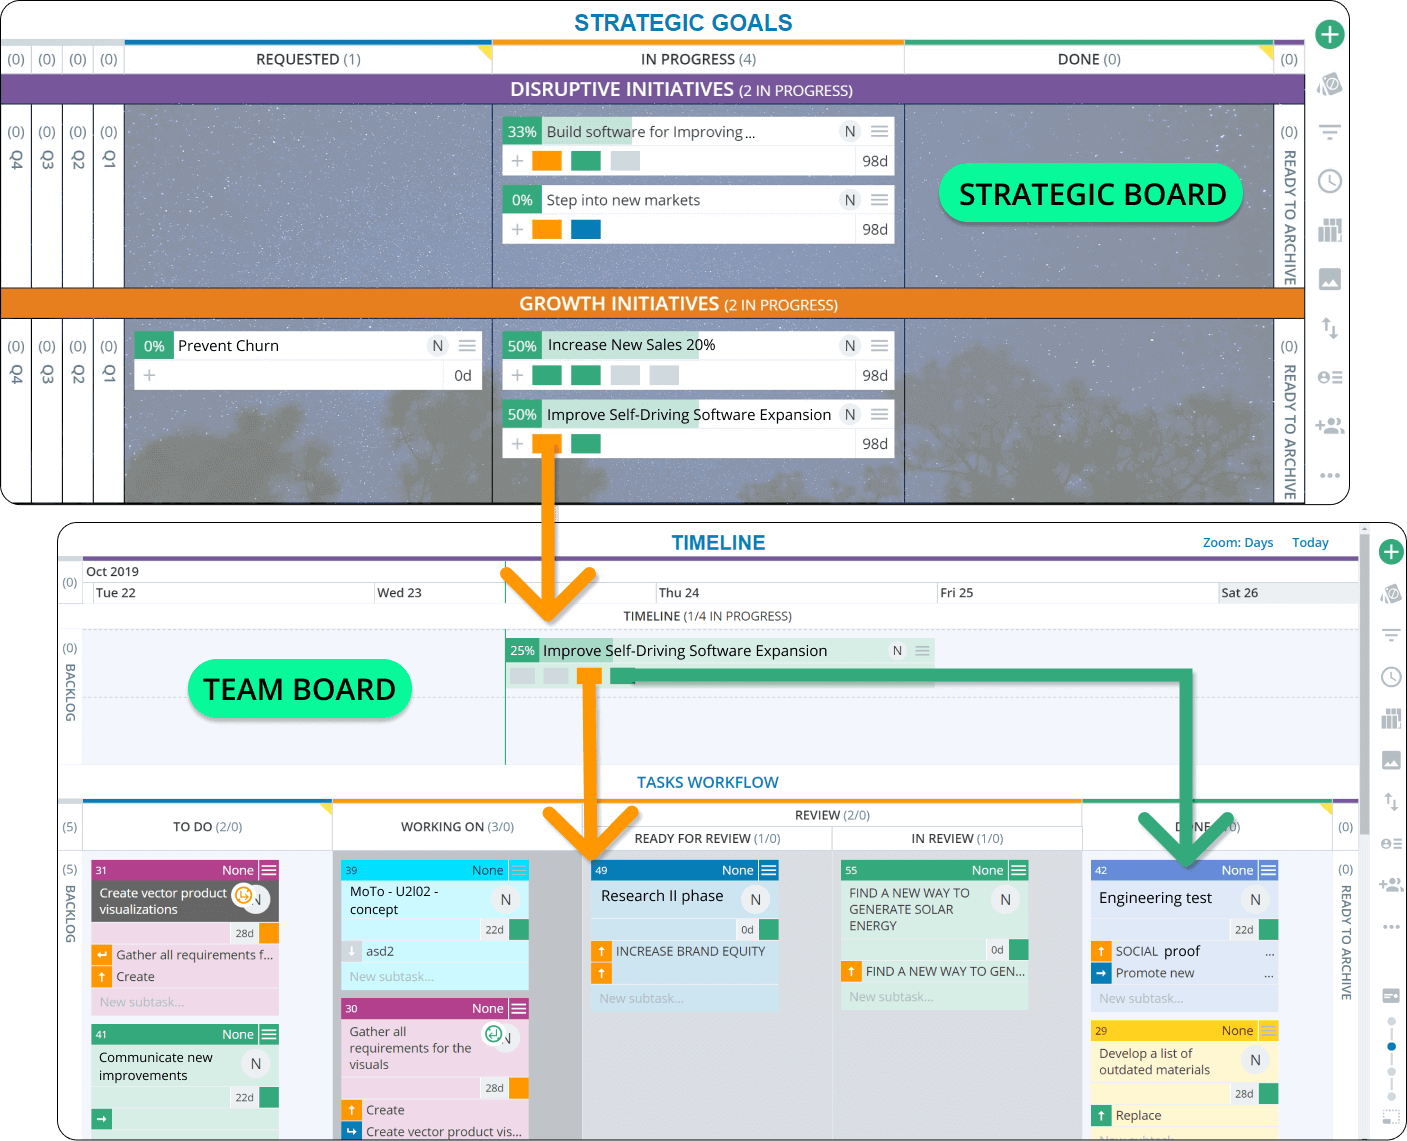Click the green plus button on the Strategic board sidebar
1407x1141 pixels.
coord(1329,35)
